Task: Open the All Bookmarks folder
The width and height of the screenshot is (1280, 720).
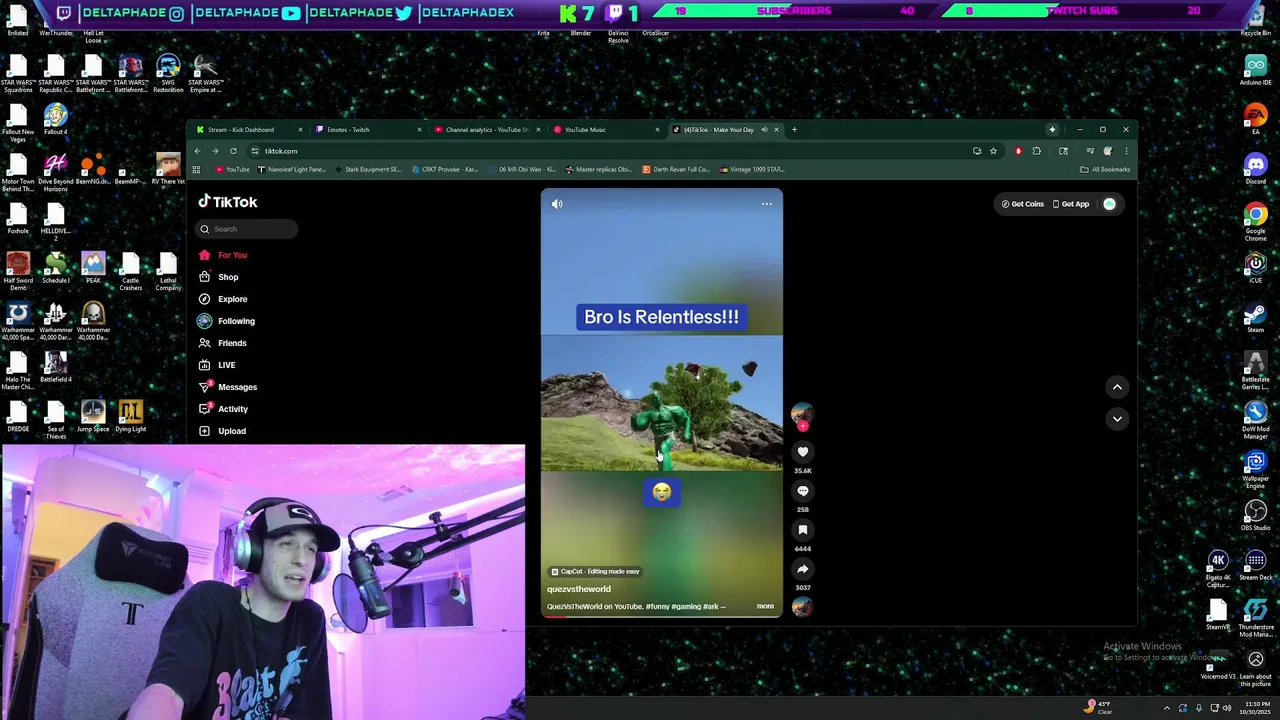Action: (x=1105, y=170)
